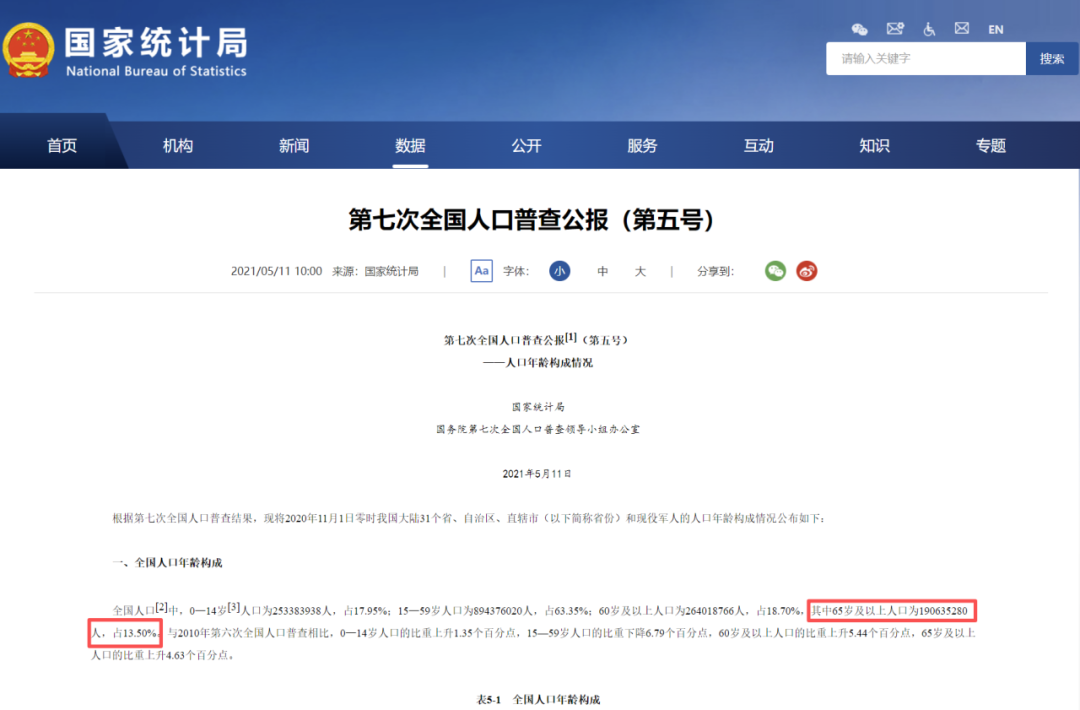Click the section heading 一、全国人口年龄构成
This screenshot has width=1080, height=710.
167,563
